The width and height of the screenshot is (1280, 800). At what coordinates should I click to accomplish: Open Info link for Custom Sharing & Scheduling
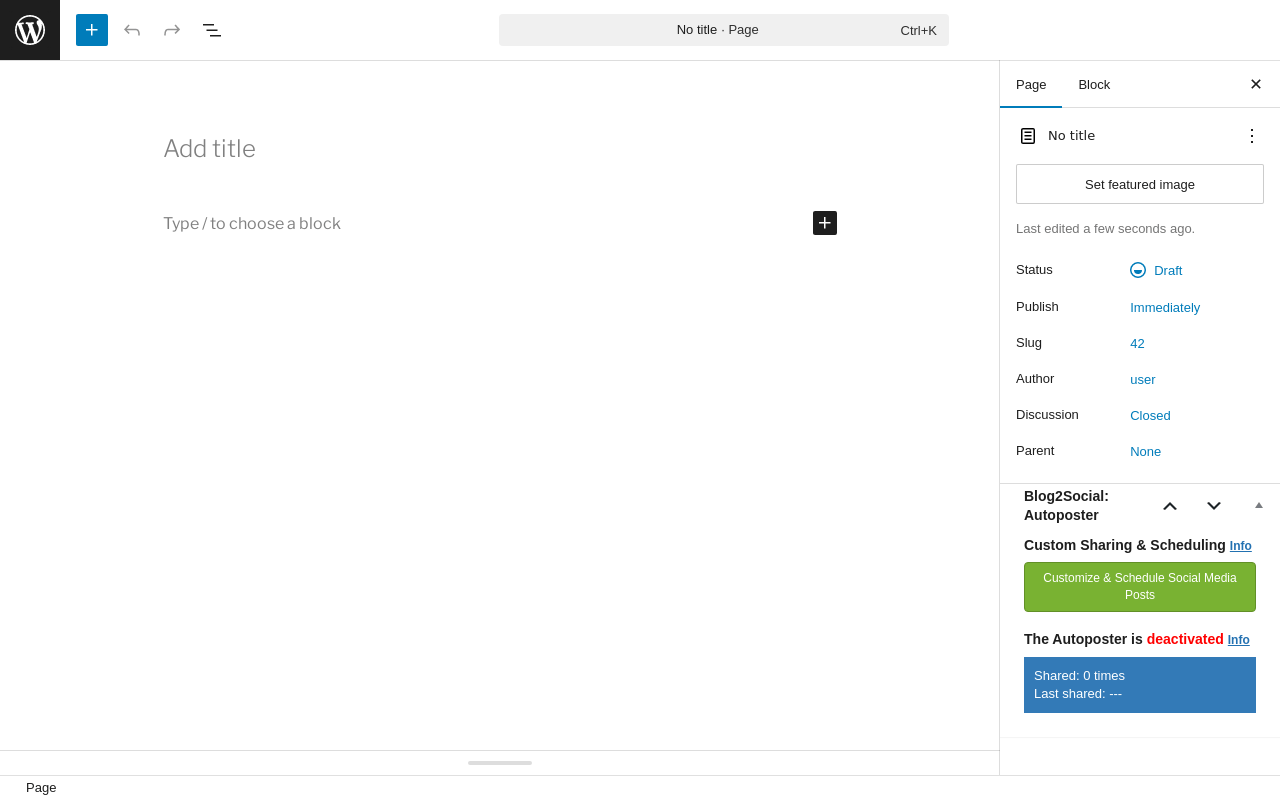click(1241, 546)
